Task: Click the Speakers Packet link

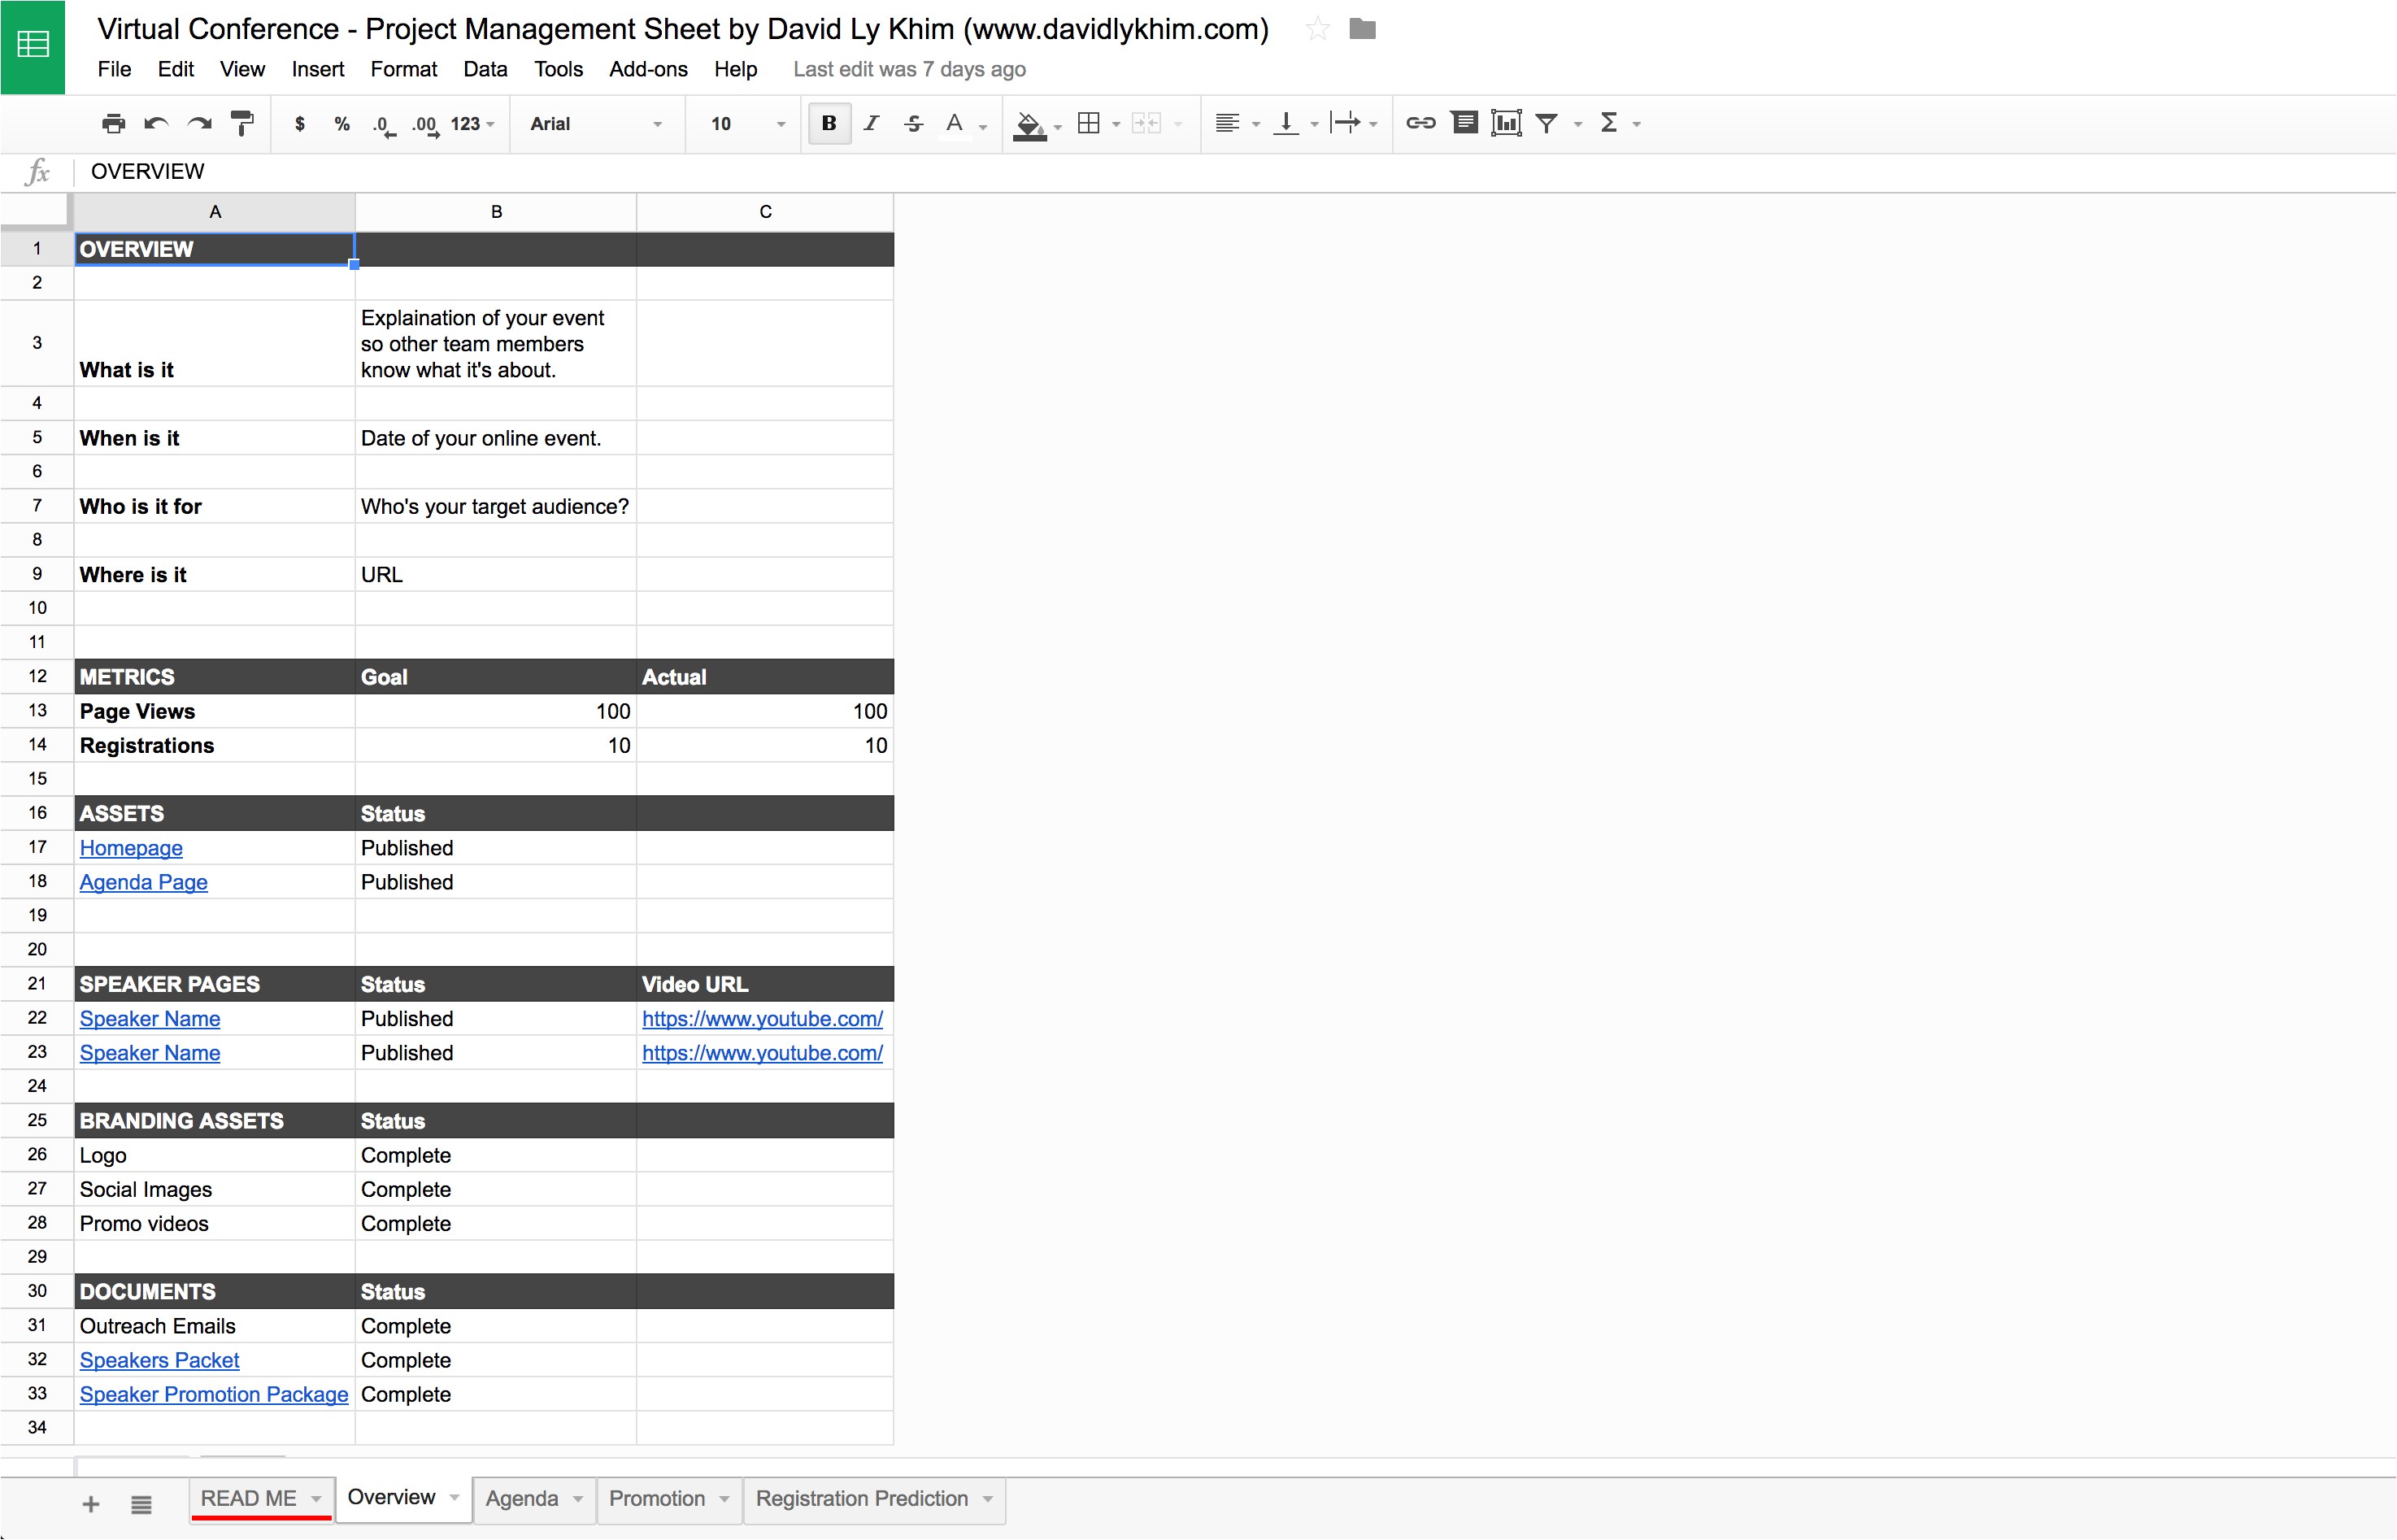Action: click(159, 1360)
